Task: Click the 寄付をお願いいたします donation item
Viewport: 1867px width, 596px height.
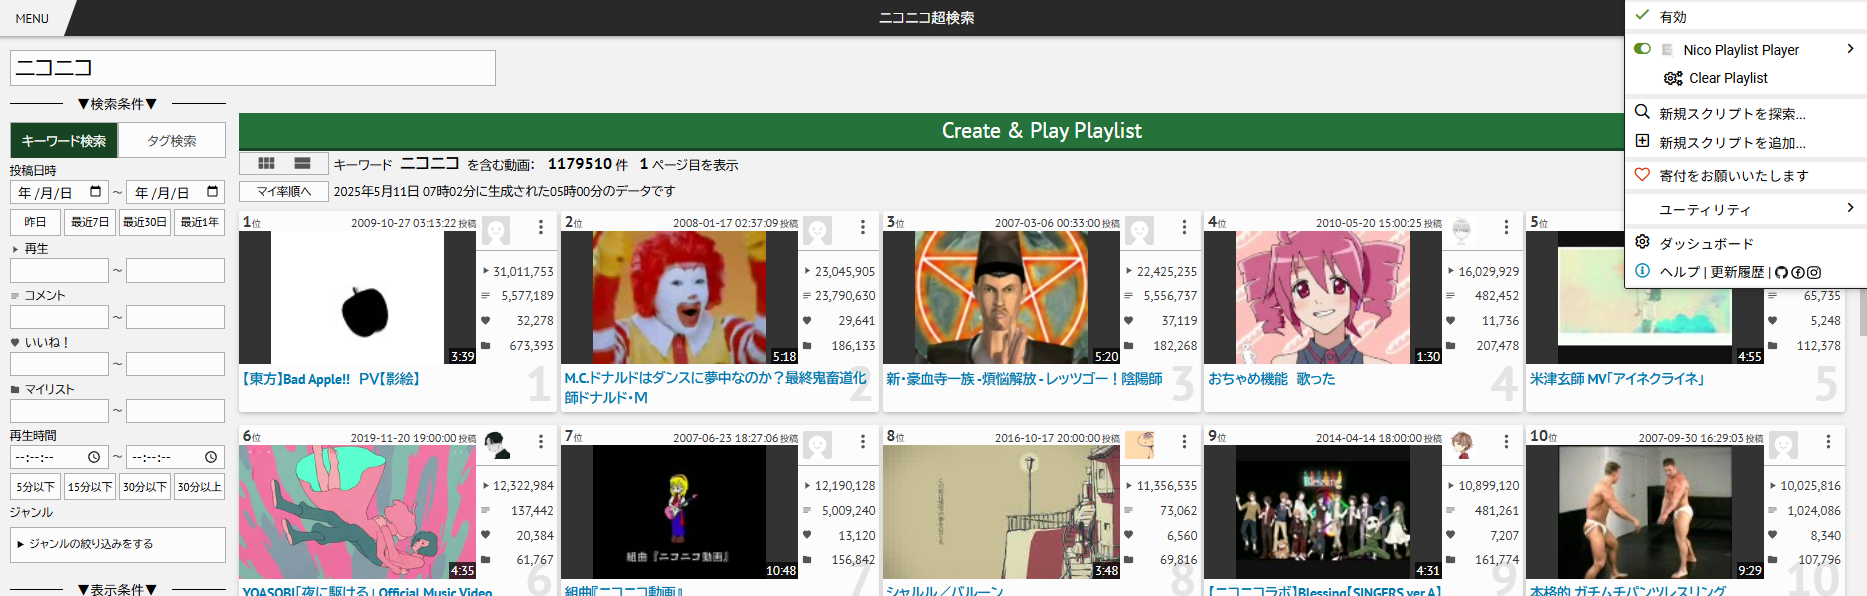Action: tap(1746, 175)
